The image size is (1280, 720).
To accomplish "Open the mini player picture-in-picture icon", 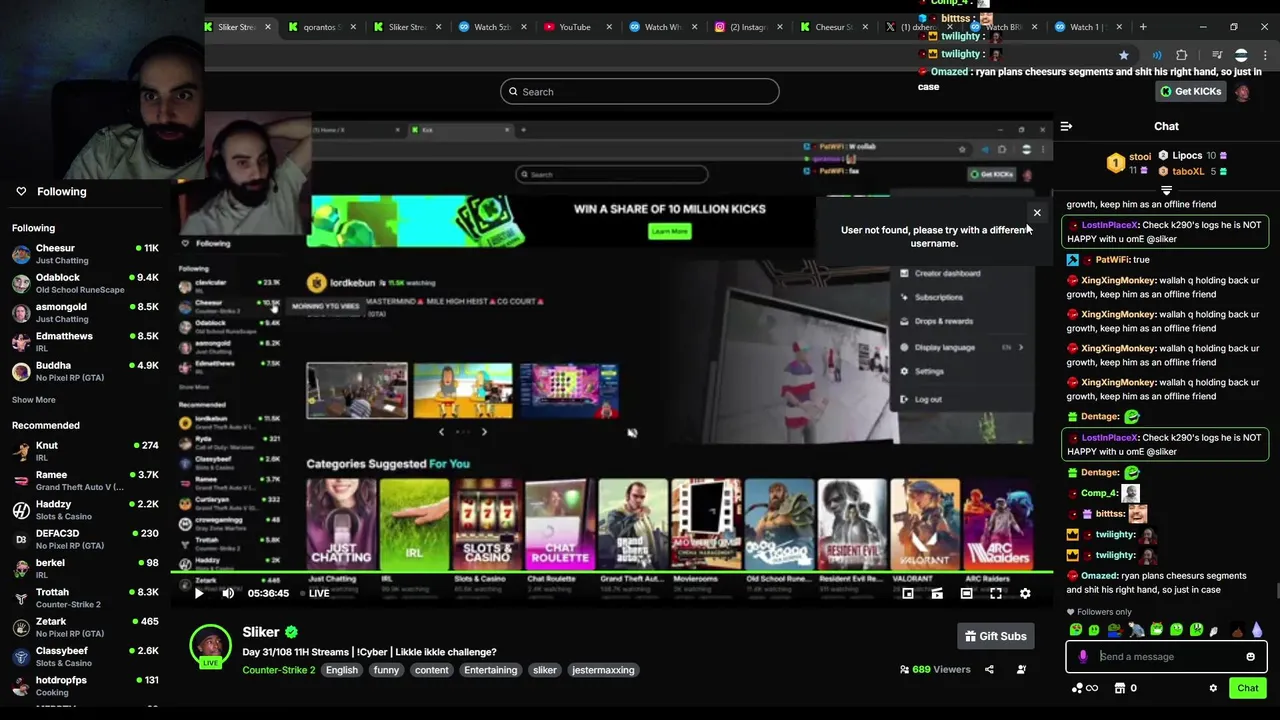I will pos(907,594).
